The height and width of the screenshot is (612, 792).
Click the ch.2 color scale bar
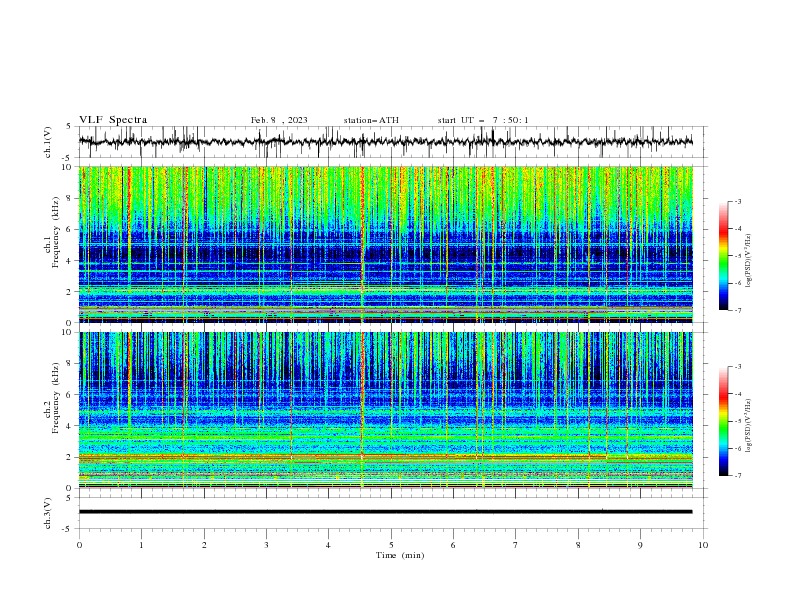point(723,421)
